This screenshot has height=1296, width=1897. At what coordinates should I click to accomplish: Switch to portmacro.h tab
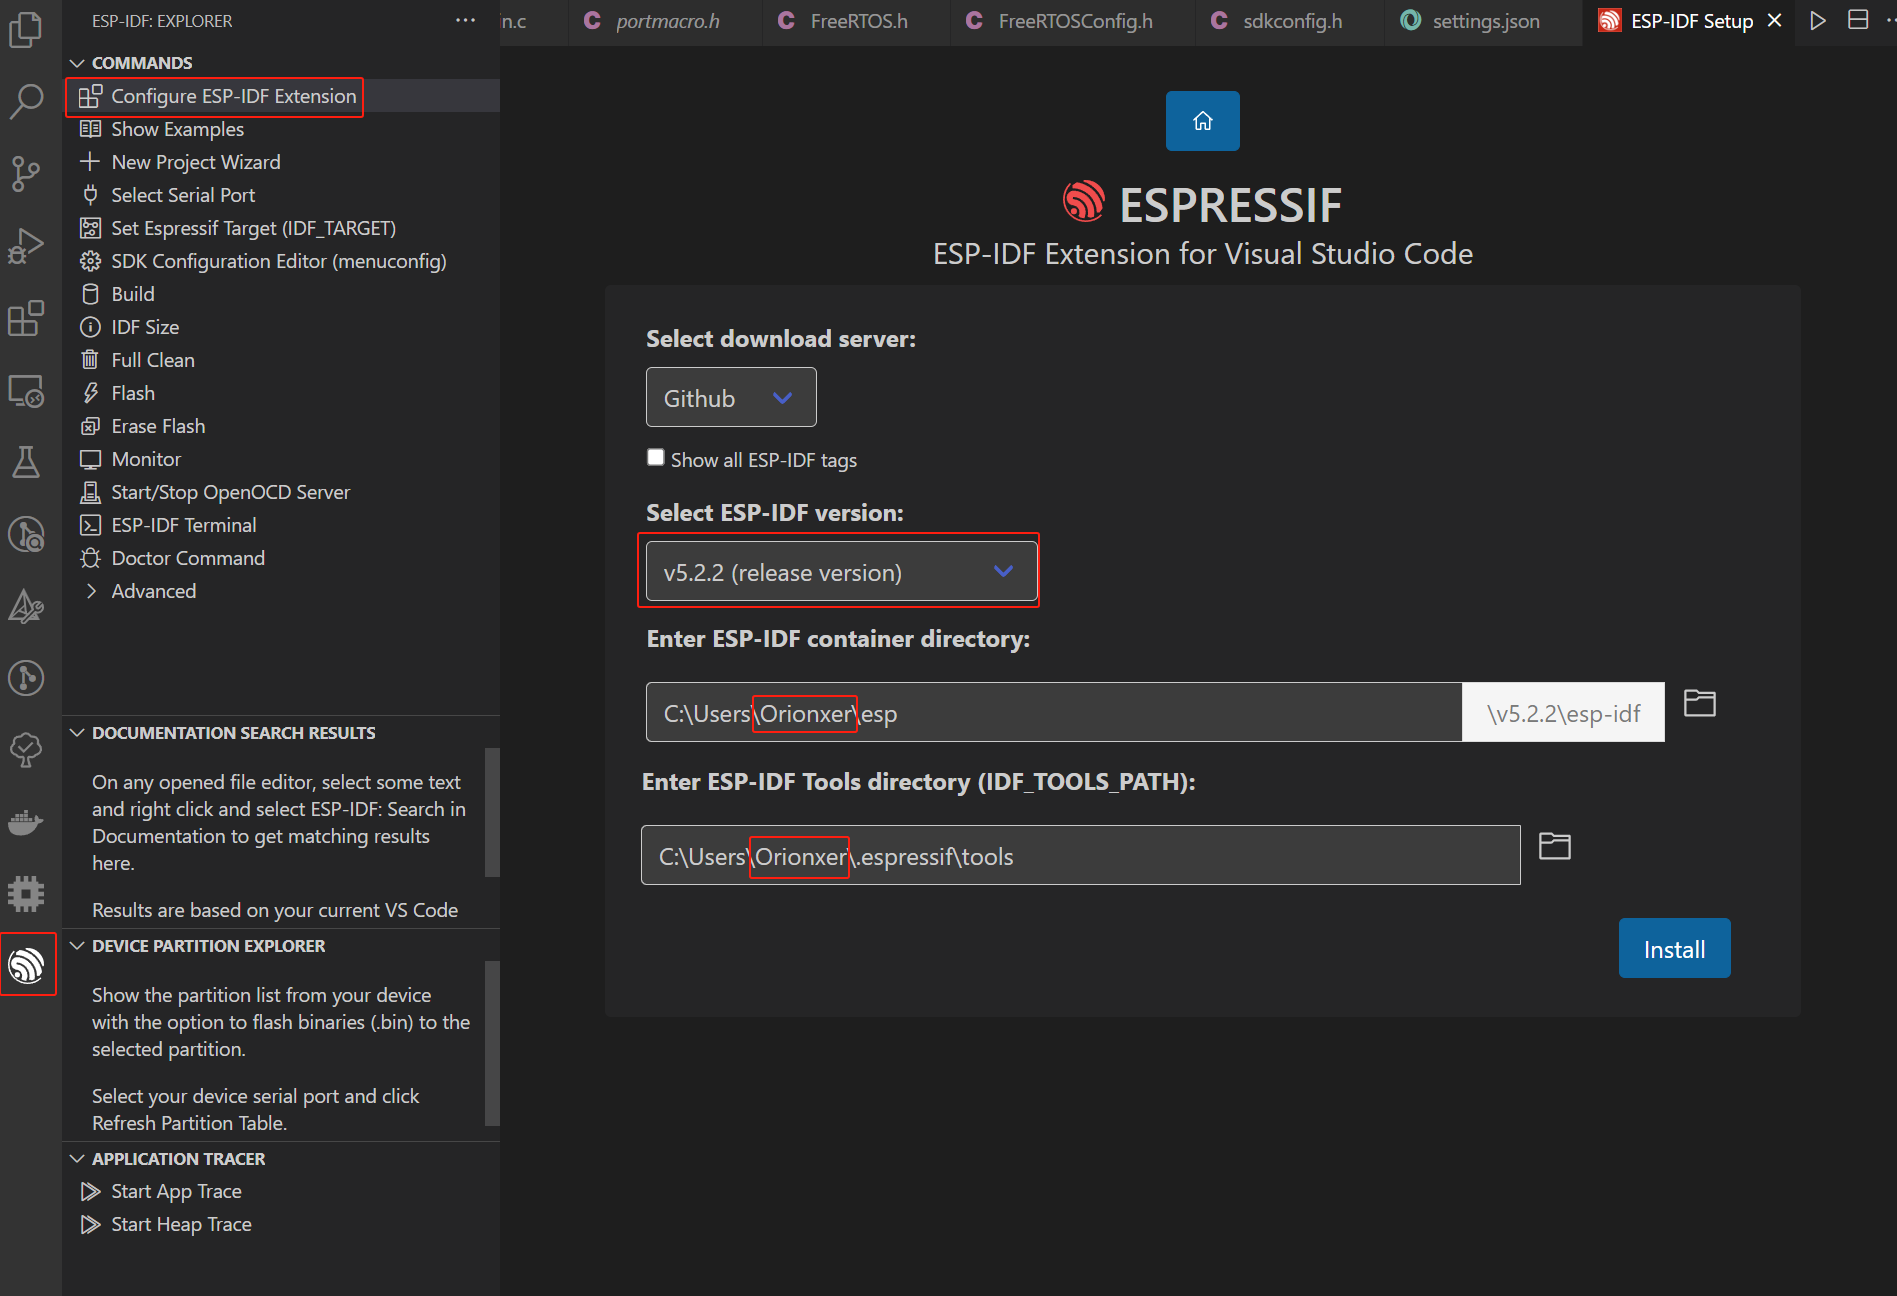tap(667, 21)
